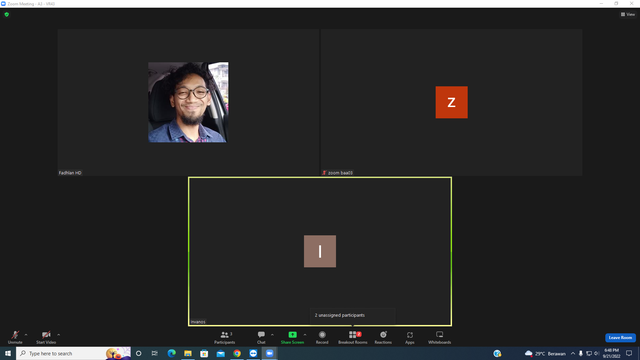Click the Leave Room button

pos(620,338)
